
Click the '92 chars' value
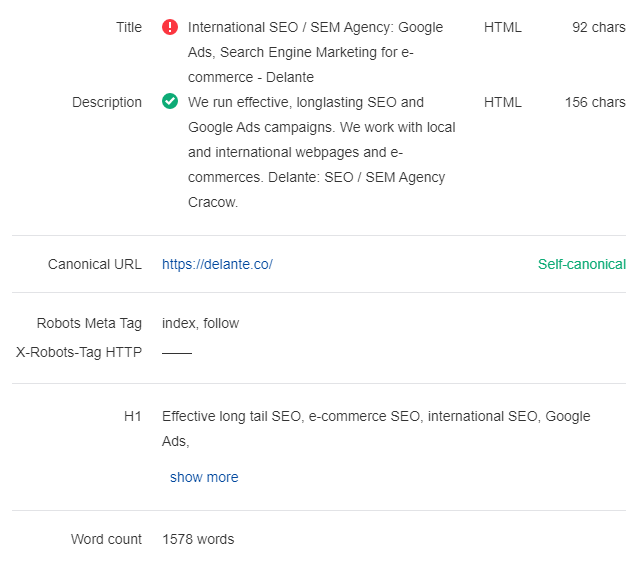click(x=599, y=27)
